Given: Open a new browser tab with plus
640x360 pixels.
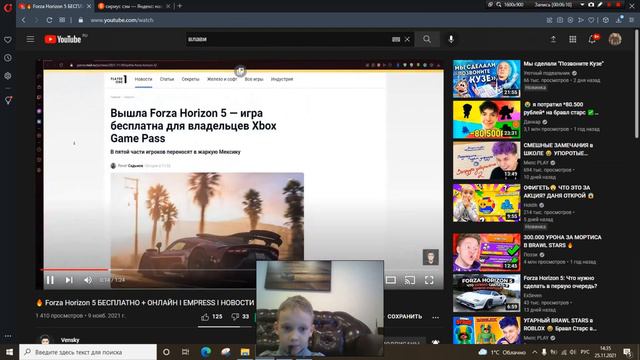Looking at the screenshot, I should (x=180, y=6).
